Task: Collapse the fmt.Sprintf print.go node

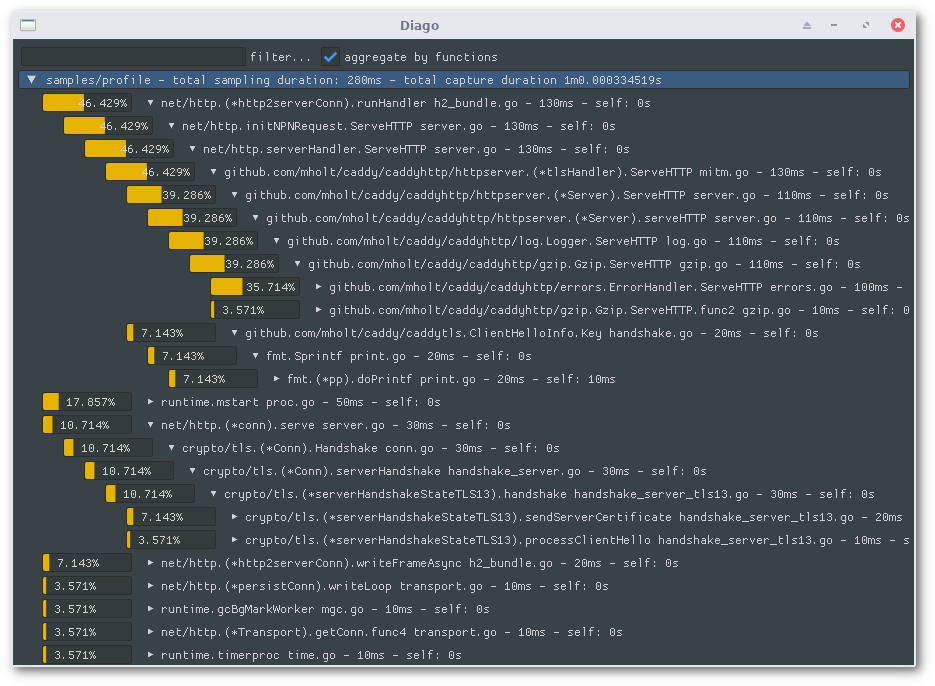Action: (255, 356)
